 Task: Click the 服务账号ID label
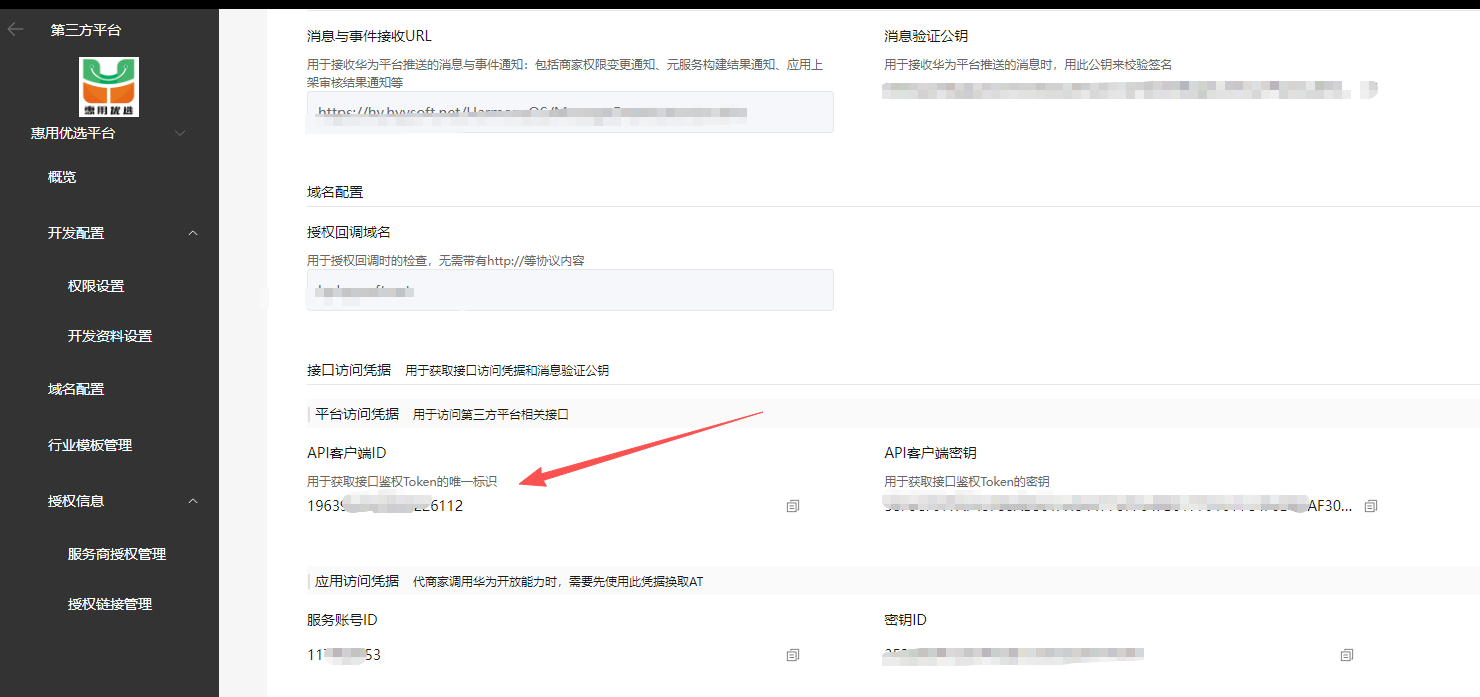tap(342, 620)
